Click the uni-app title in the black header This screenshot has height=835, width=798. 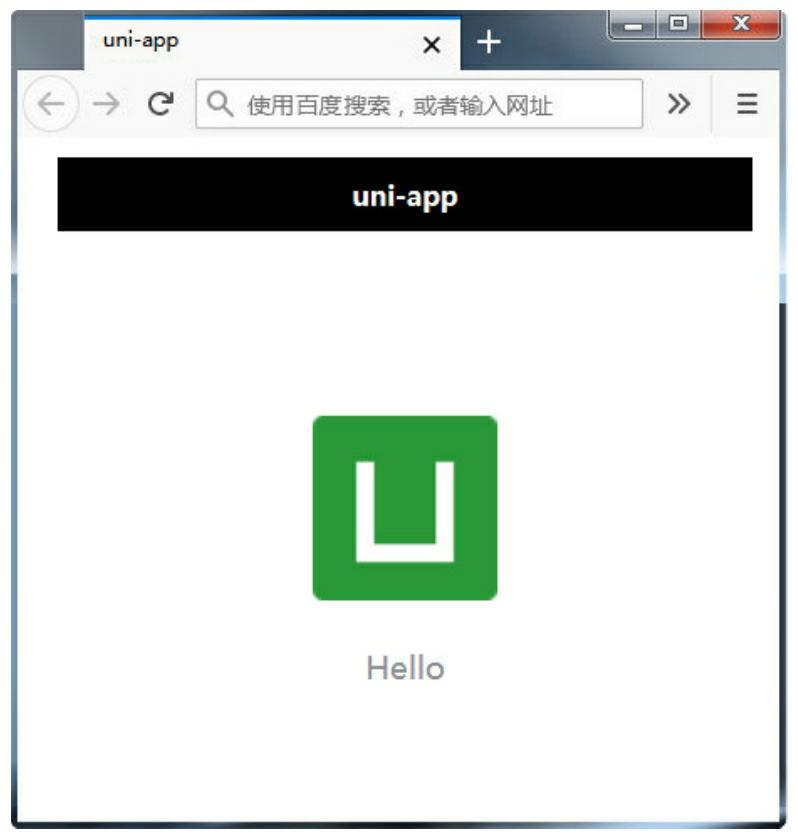pos(405,198)
